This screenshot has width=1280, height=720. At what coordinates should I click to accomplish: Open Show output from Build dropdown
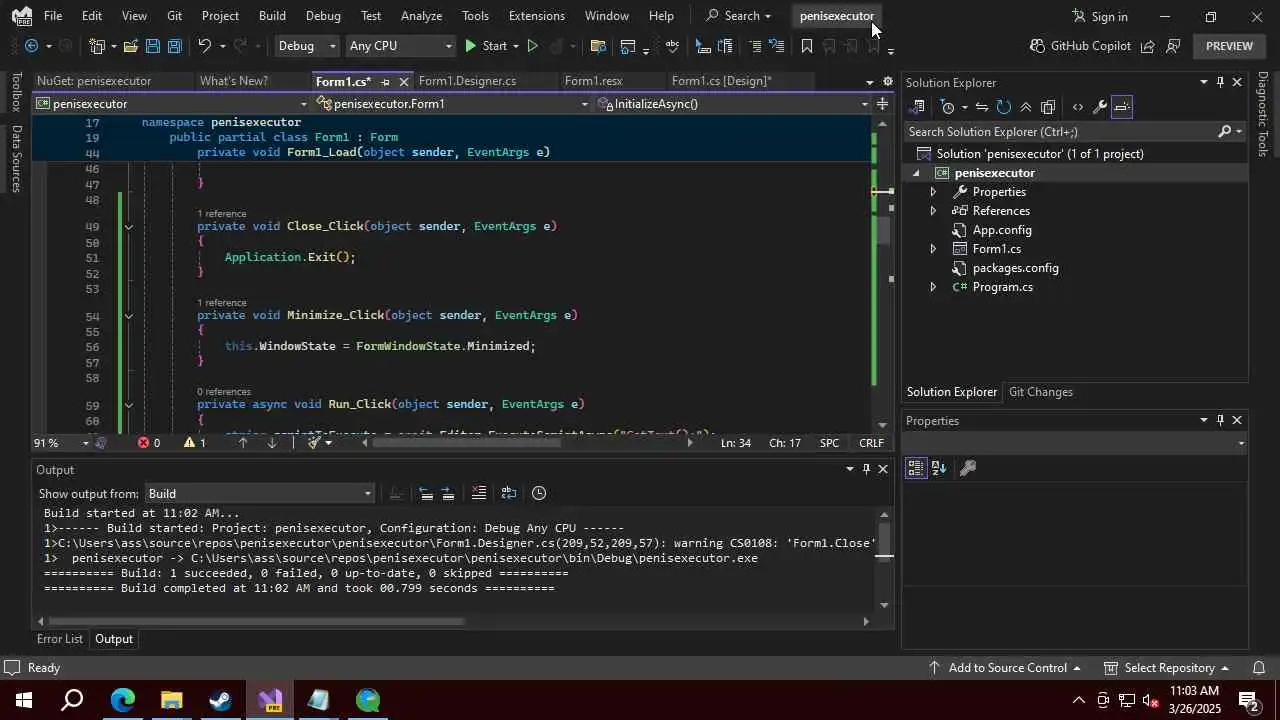(x=260, y=493)
